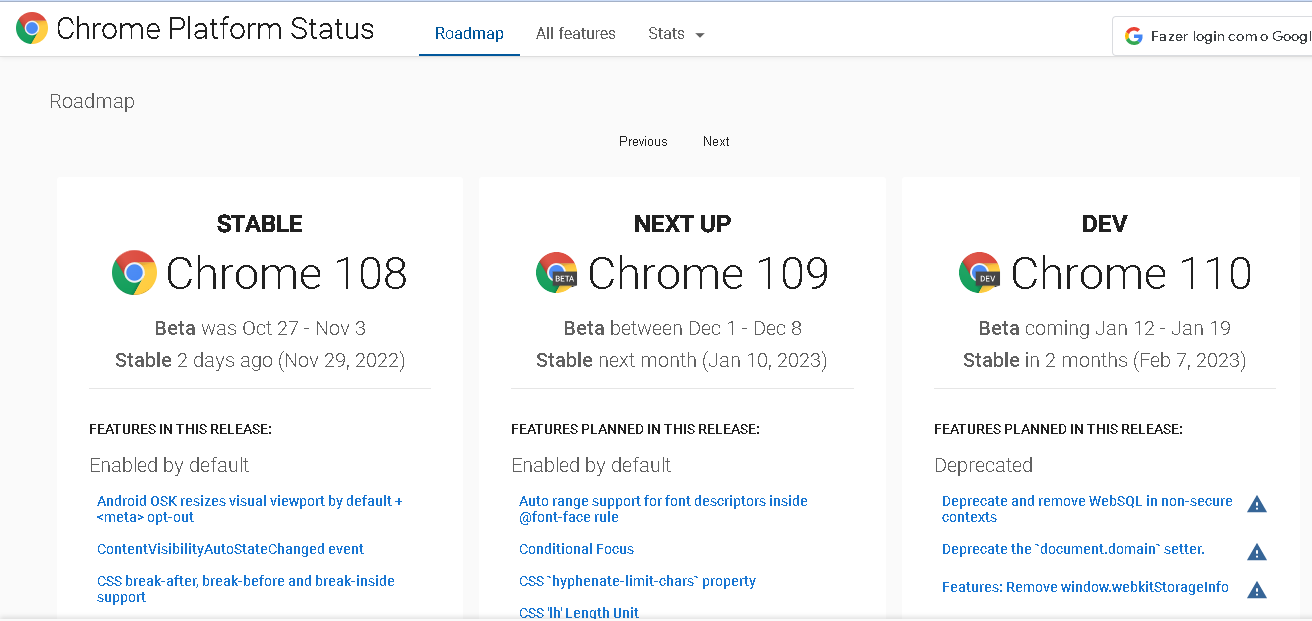
Task: Click the warning triangle beside WebSQL deprecation
Action: point(1257,504)
